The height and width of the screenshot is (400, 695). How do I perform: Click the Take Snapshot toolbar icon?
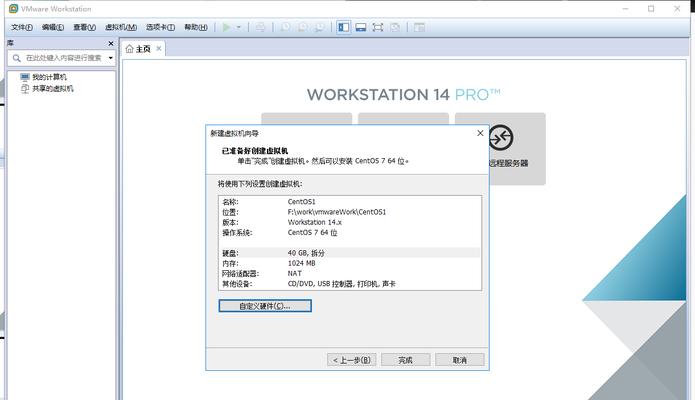(x=285, y=27)
